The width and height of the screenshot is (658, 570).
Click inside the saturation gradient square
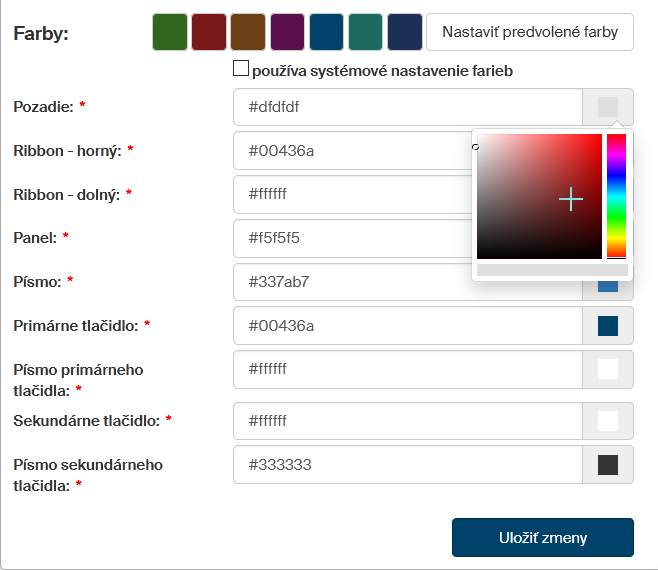point(539,196)
